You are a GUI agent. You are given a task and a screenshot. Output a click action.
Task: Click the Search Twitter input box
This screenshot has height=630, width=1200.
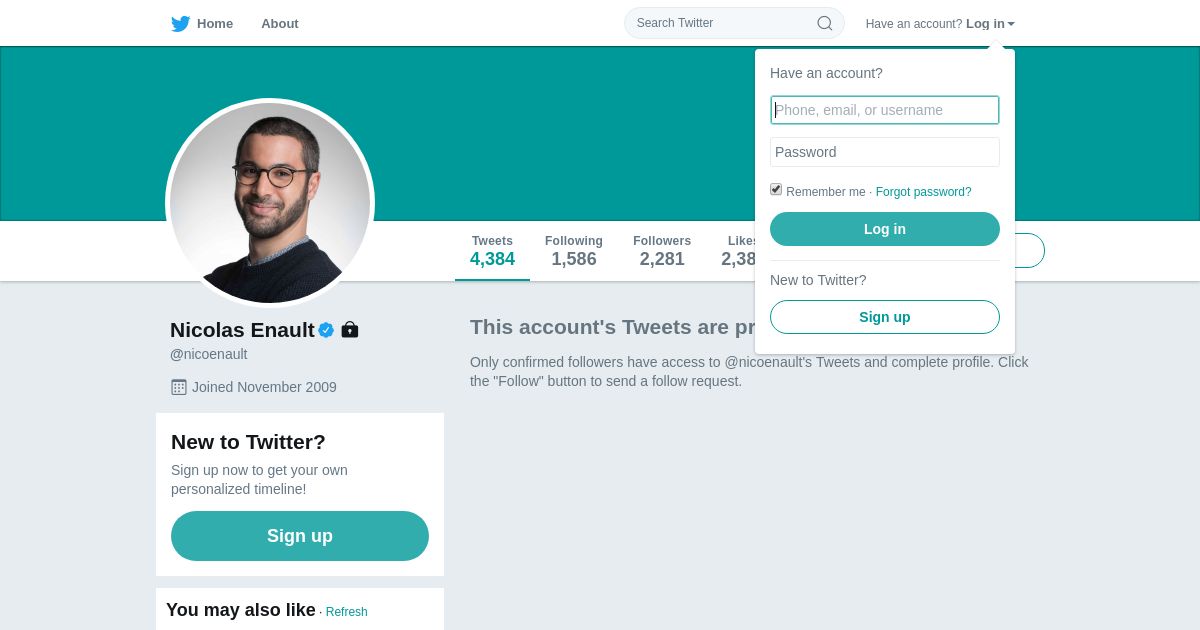[722, 23]
